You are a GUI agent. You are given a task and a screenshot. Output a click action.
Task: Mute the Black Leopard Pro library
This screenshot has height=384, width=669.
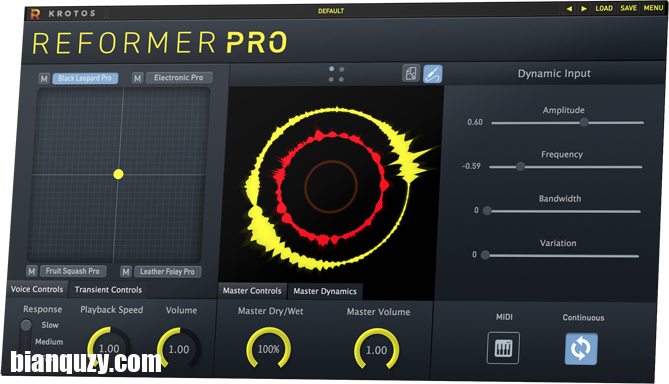click(44, 79)
